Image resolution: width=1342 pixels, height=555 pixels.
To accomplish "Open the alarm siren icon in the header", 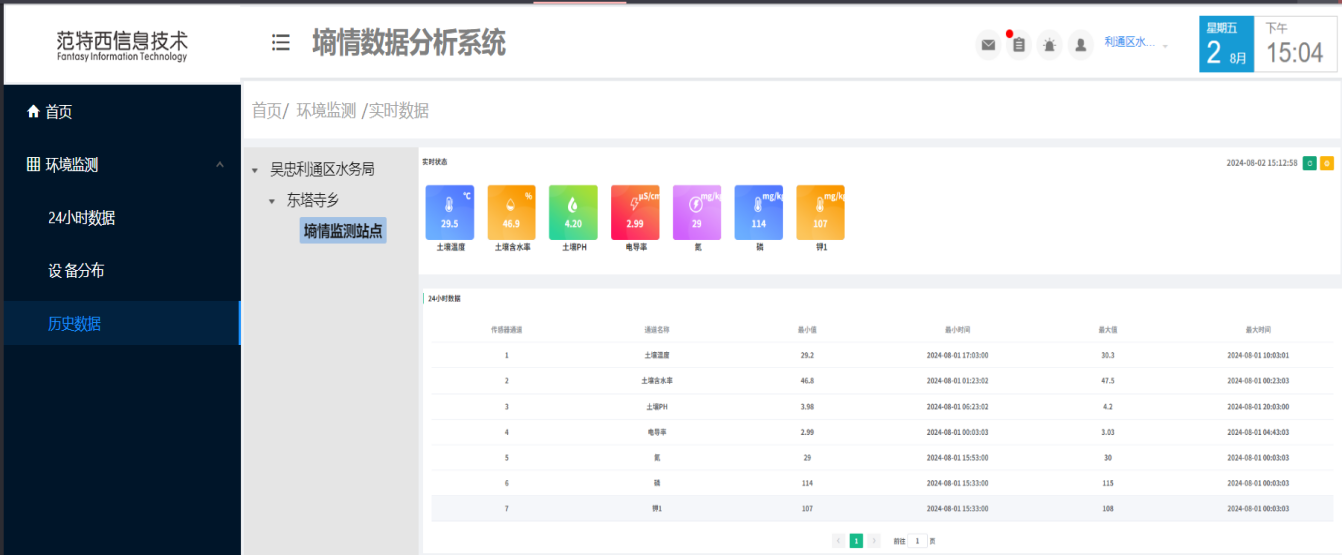I will 1049,45.
